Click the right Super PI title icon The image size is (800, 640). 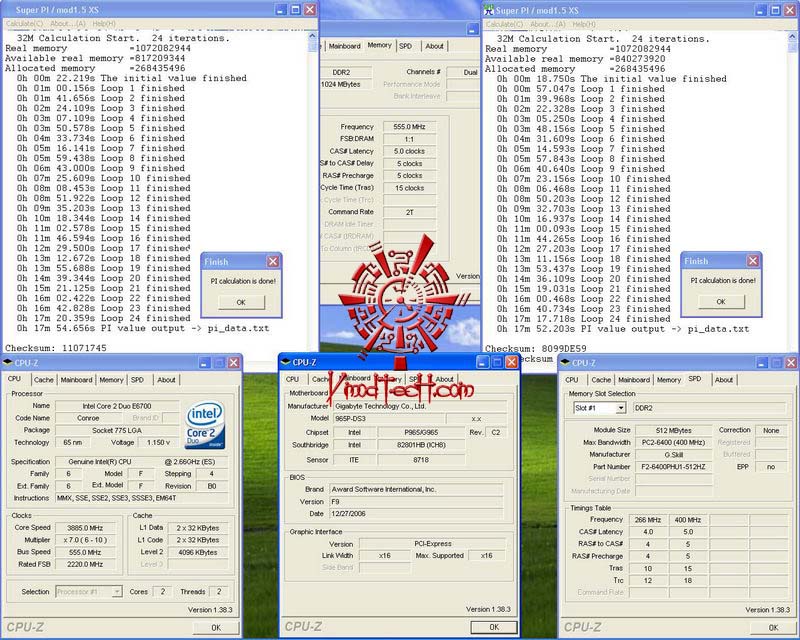(489, 10)
